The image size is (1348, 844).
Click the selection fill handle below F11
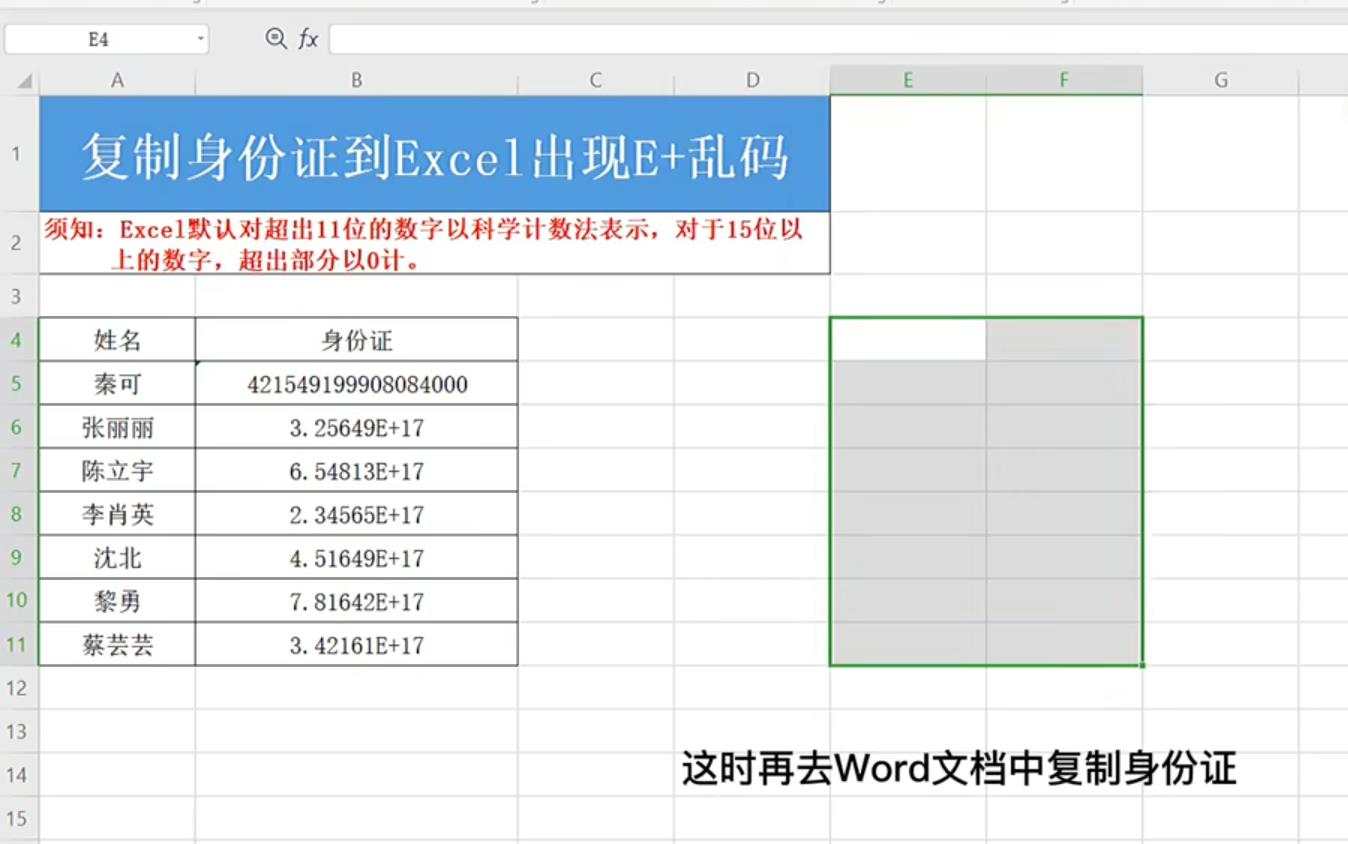click(x=1142, y=665)
